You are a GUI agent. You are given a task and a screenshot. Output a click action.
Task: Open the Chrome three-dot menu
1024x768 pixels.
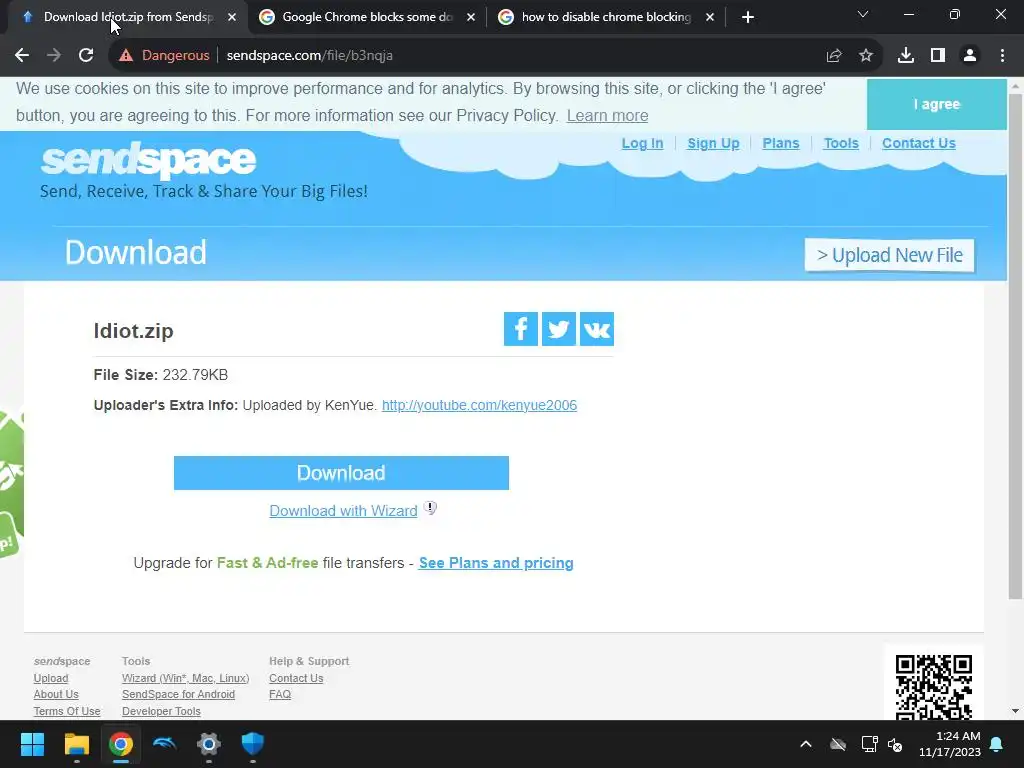[1002, 56]
